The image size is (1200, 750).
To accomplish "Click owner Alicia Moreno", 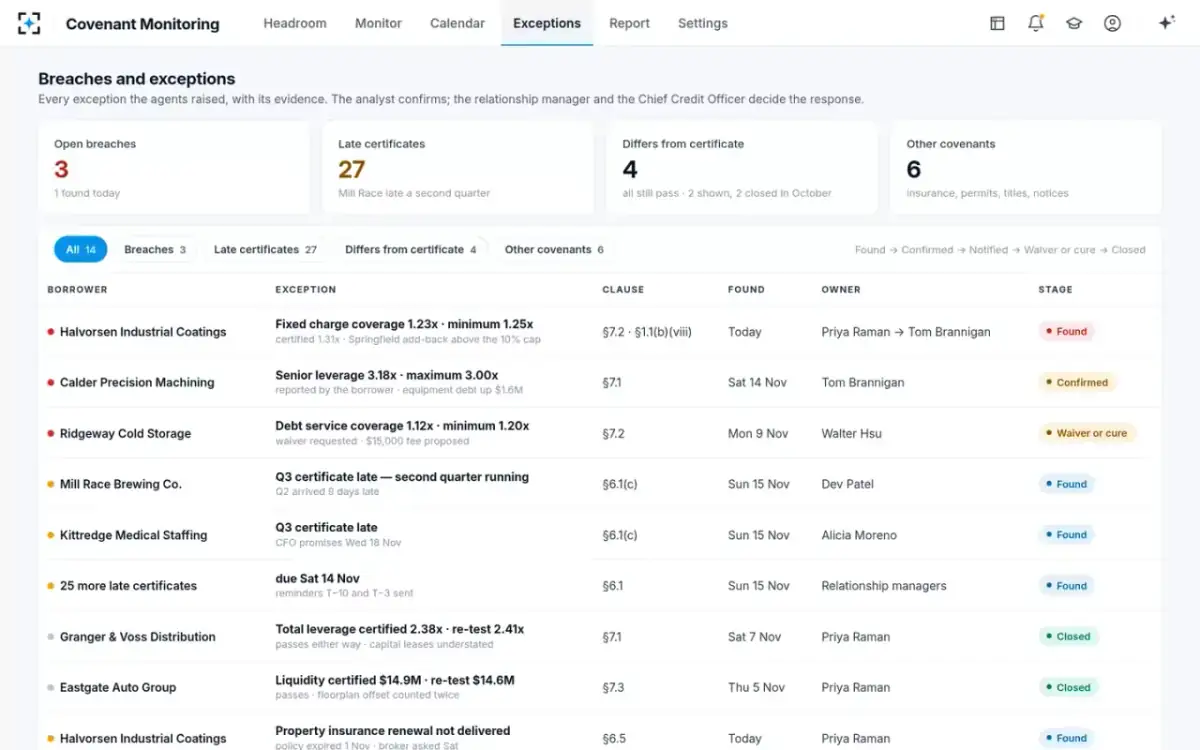I will pos(859,535).
